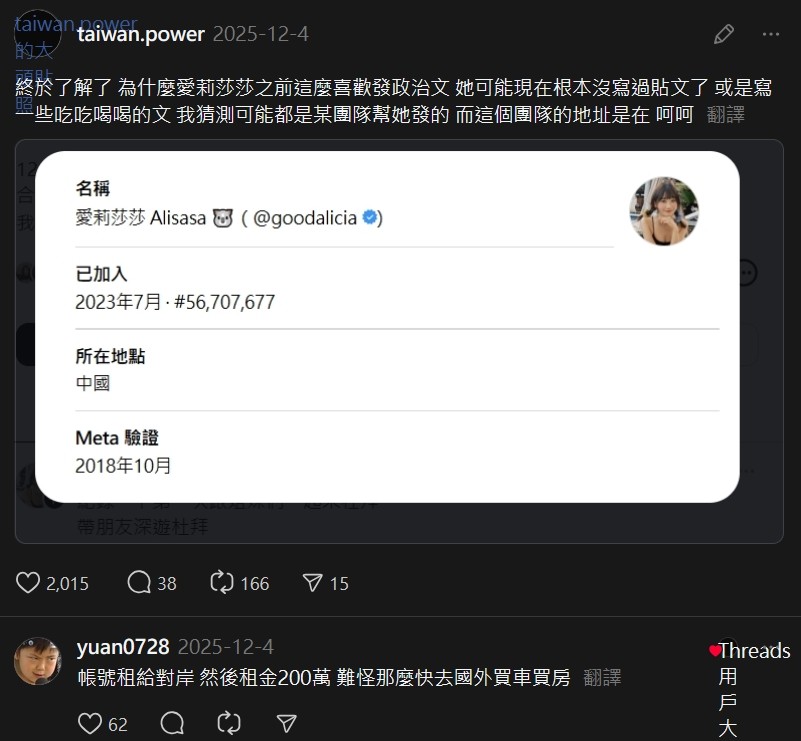View the Alisasa profile photo in the card

[664, 211]
